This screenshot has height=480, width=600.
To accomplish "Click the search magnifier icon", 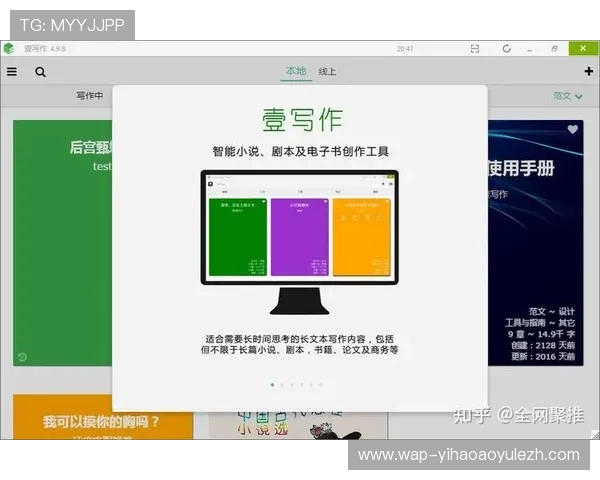I will pyautogui.click(x=41, y=72).
